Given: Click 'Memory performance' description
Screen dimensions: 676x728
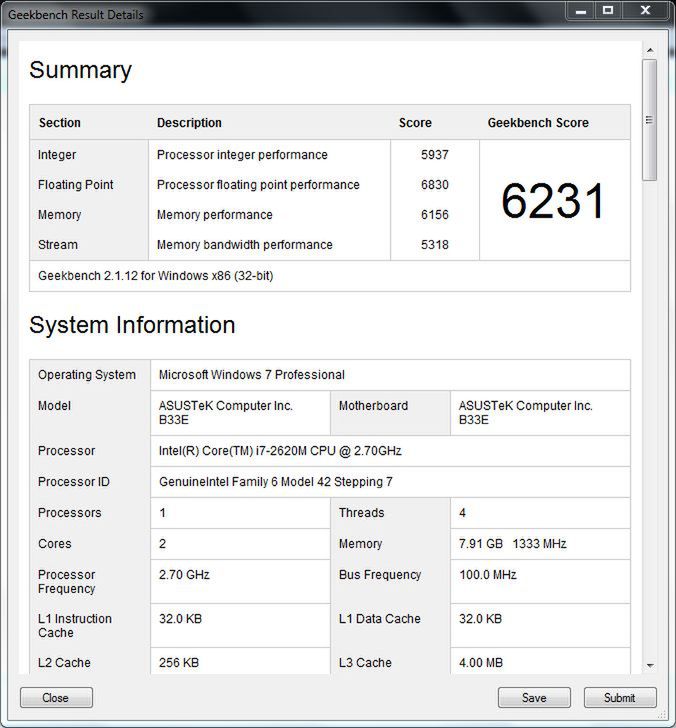Looking at the screenshot, I should [x=214, y=215].
